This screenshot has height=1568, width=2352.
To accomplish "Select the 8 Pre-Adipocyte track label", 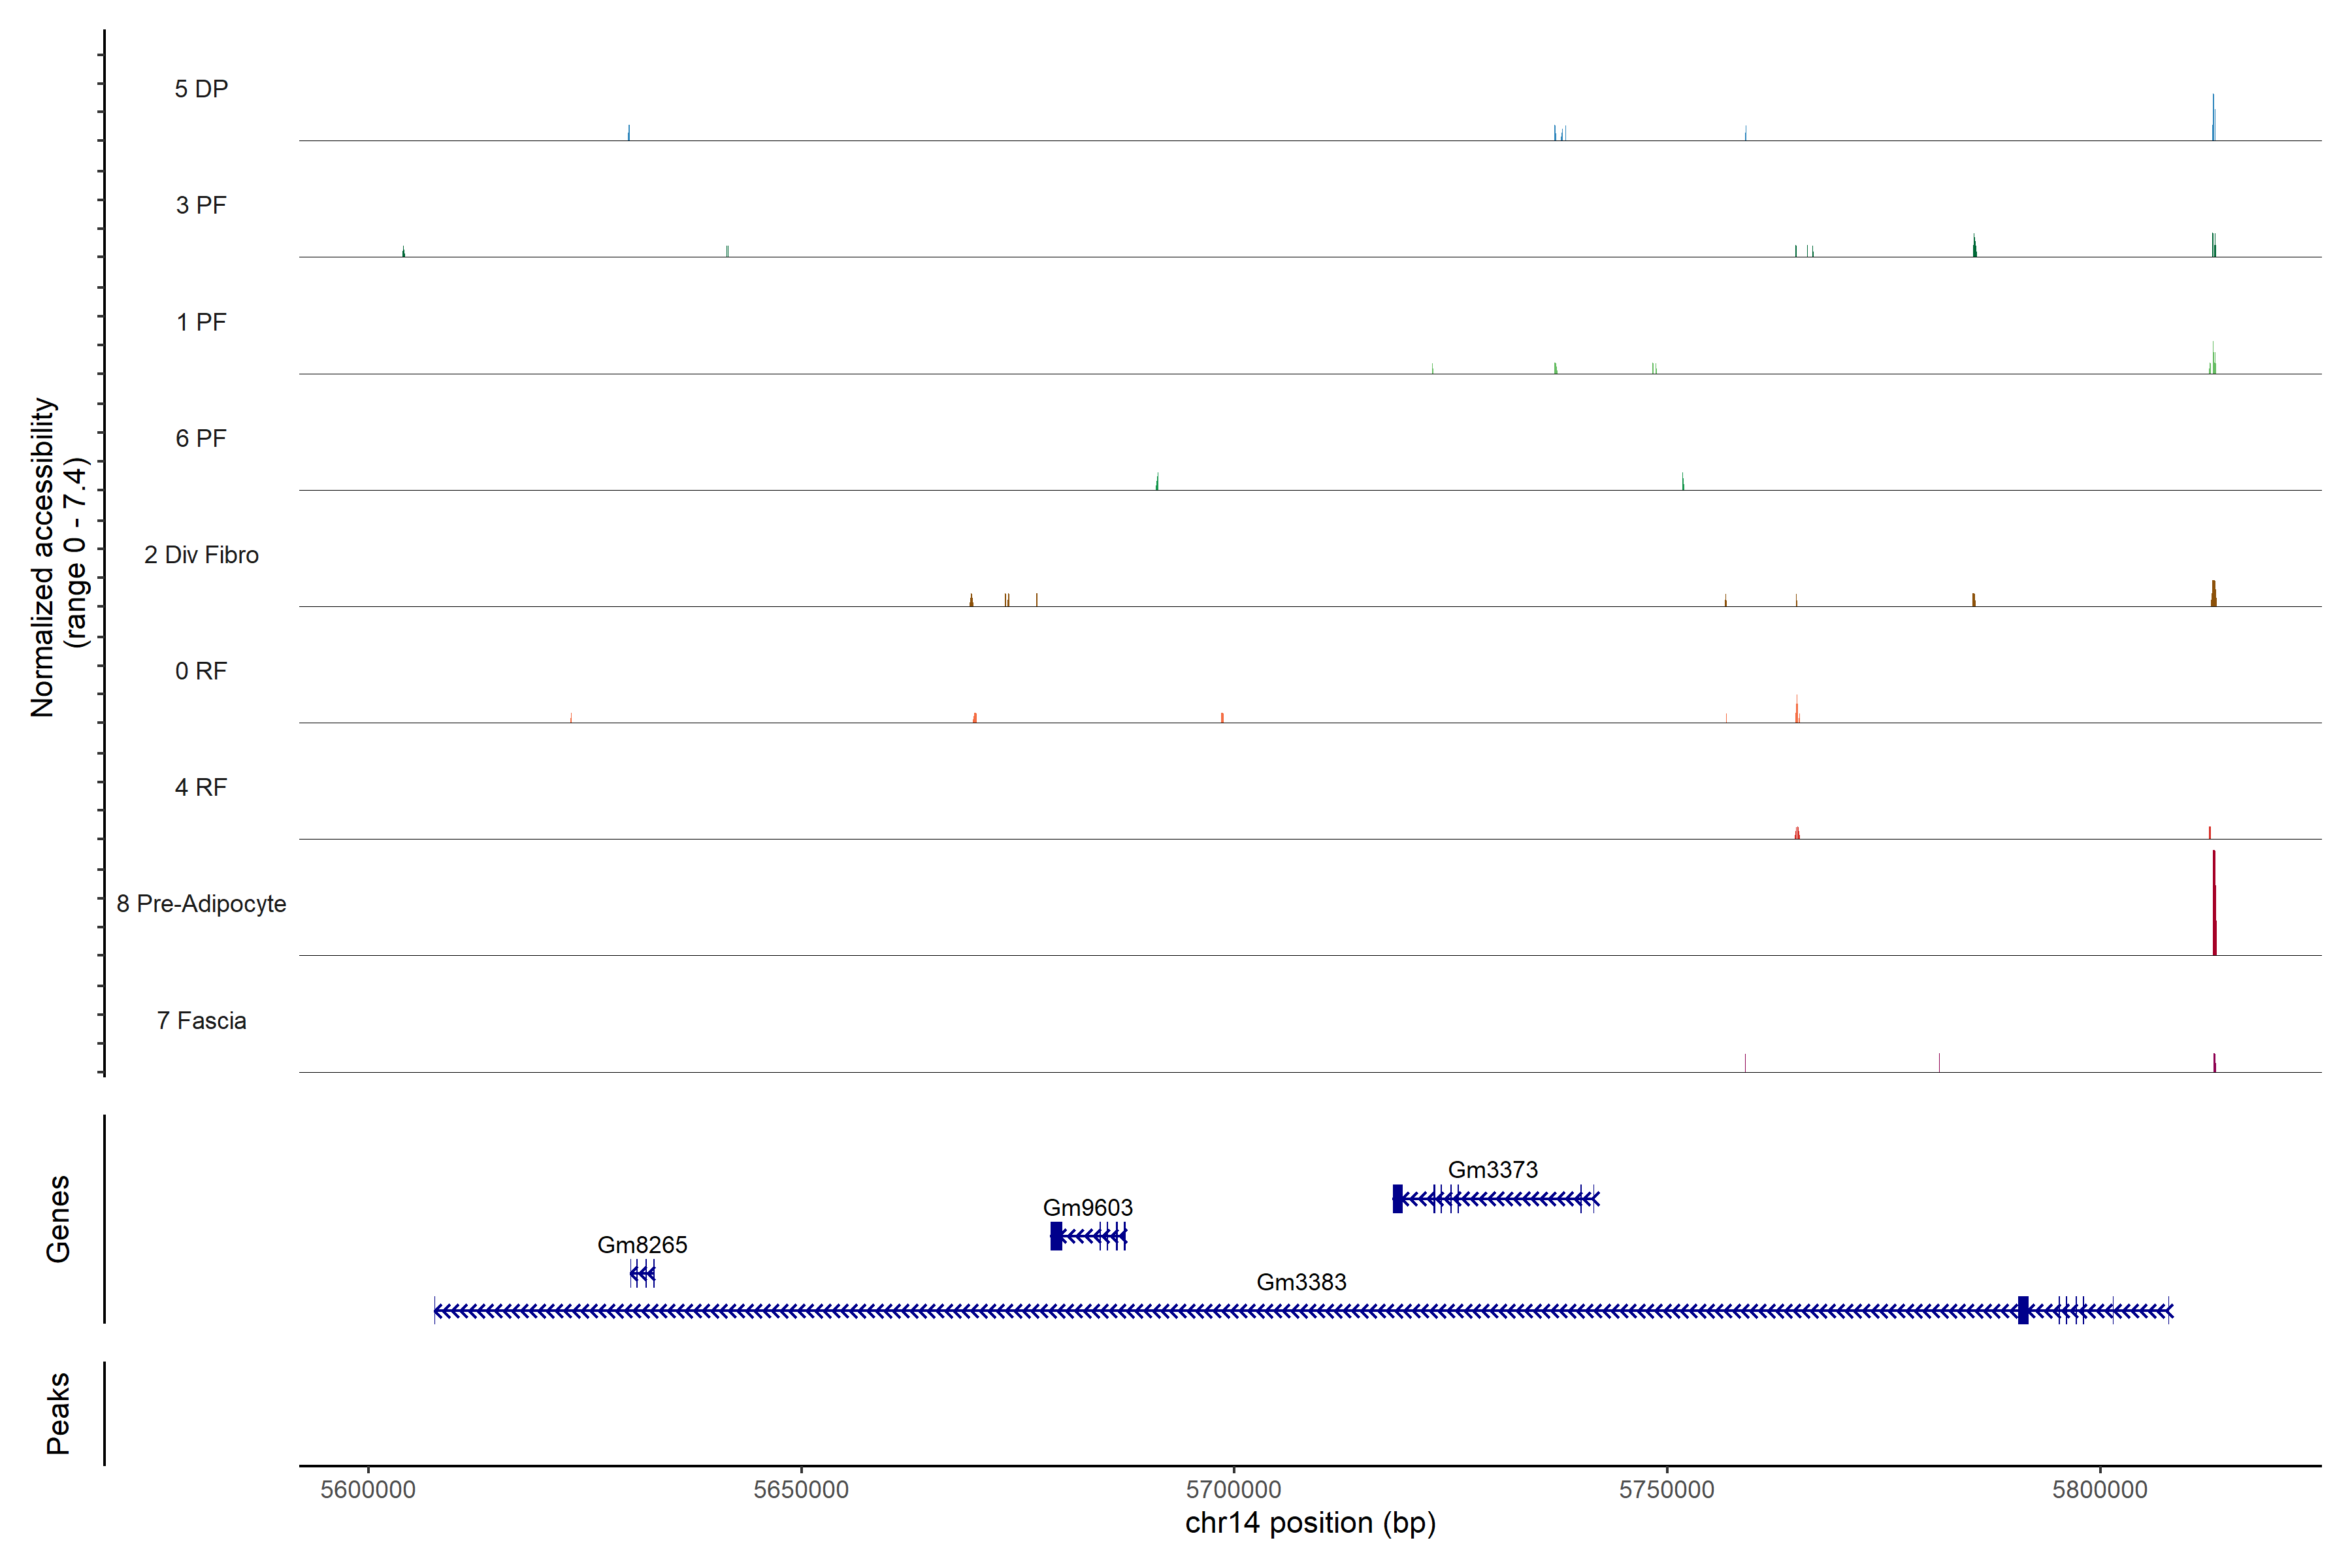I will click(x=201, y=904).
